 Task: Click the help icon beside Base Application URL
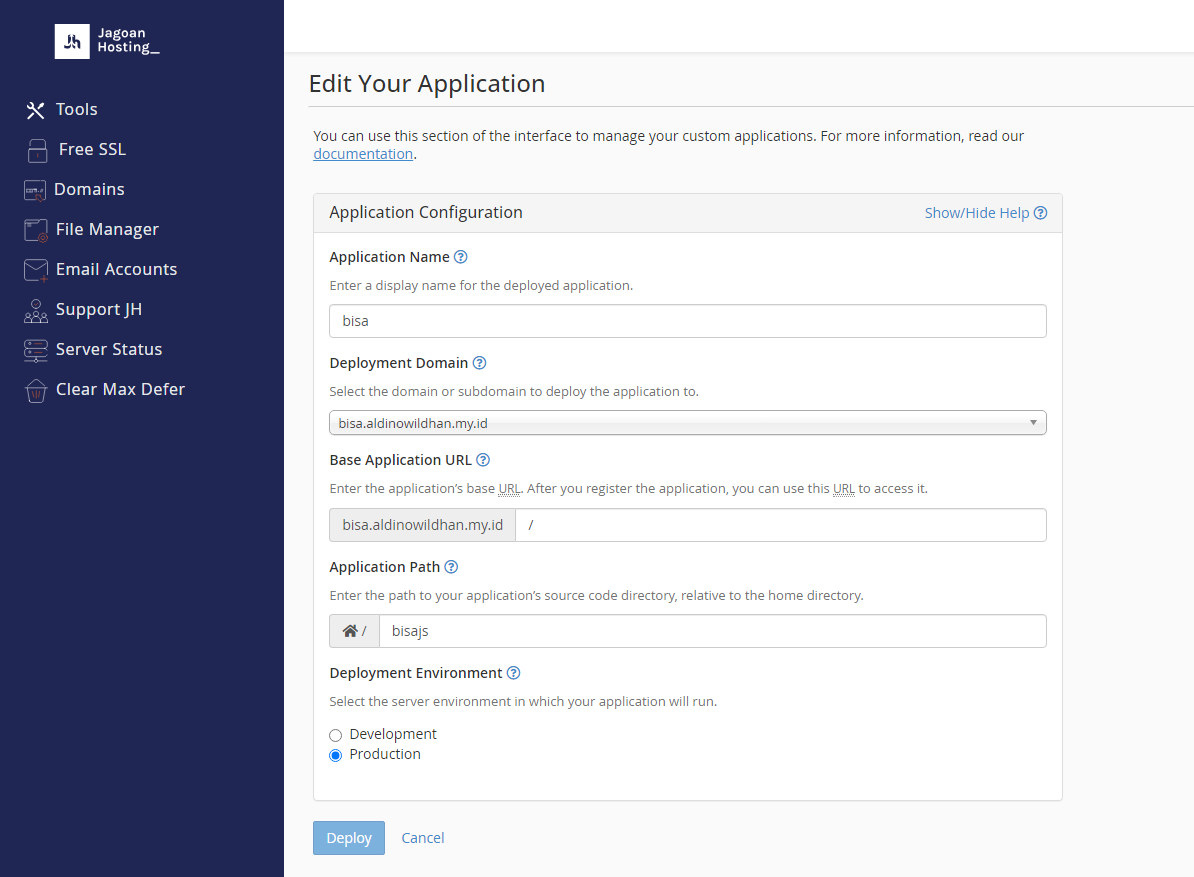(483, 460)
